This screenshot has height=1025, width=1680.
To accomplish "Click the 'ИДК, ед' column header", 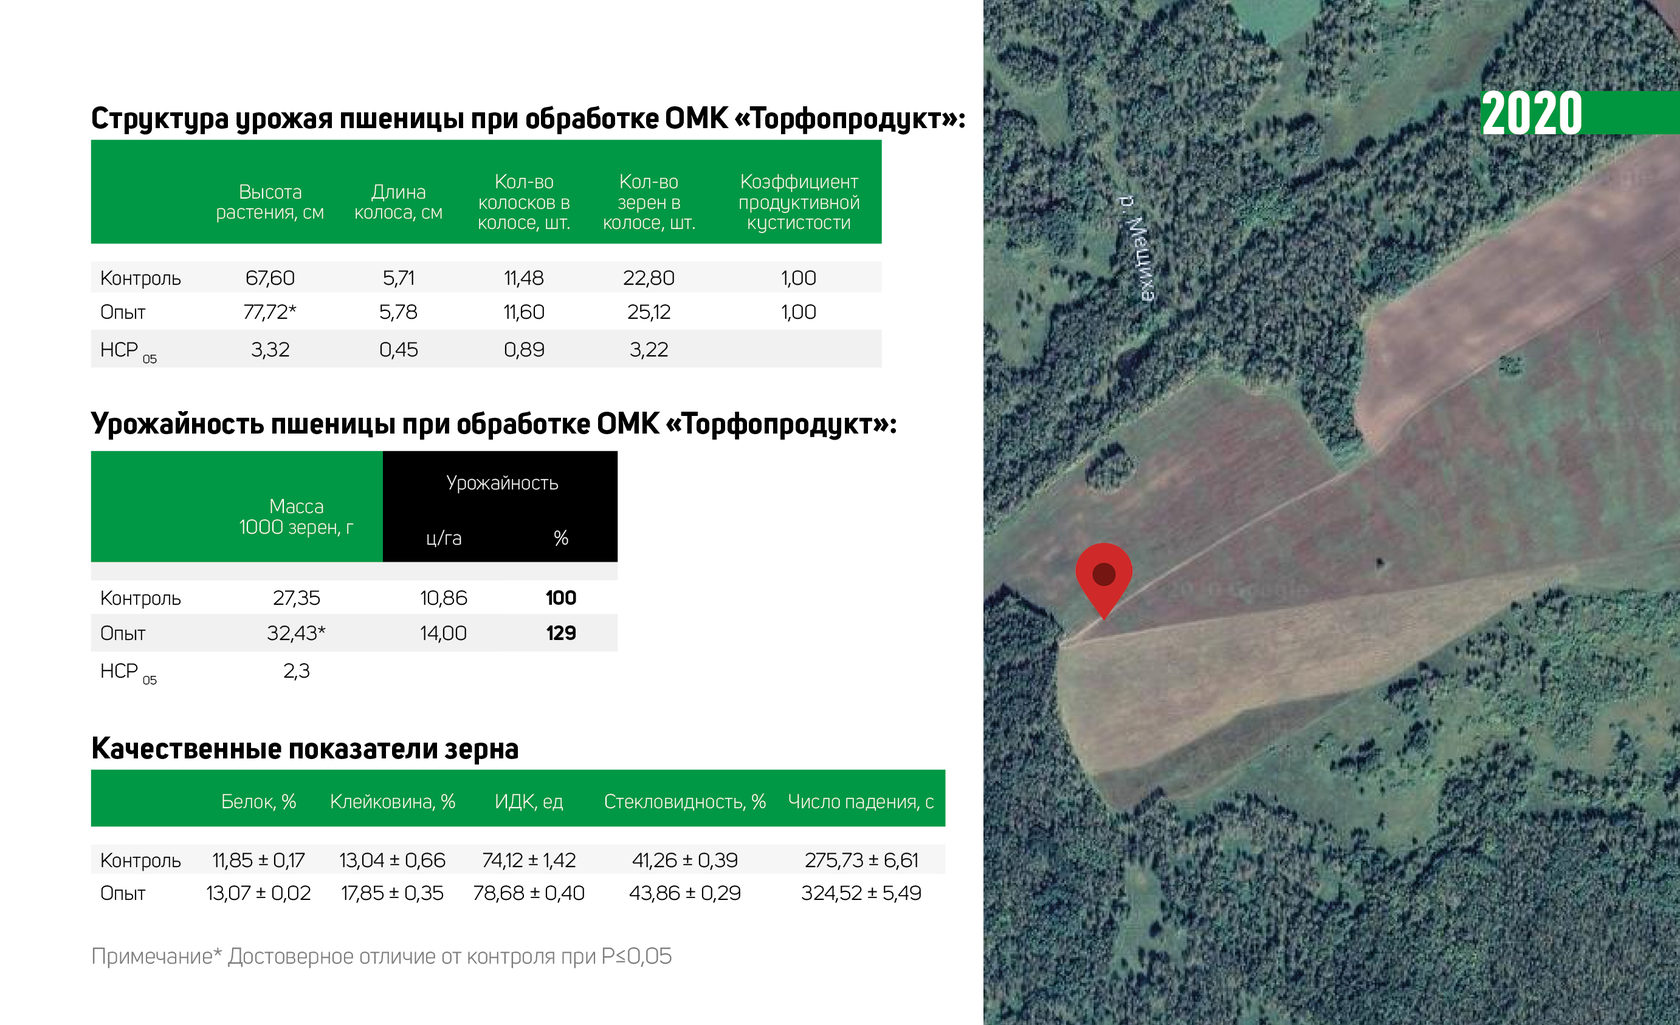I will click(529, 802).
